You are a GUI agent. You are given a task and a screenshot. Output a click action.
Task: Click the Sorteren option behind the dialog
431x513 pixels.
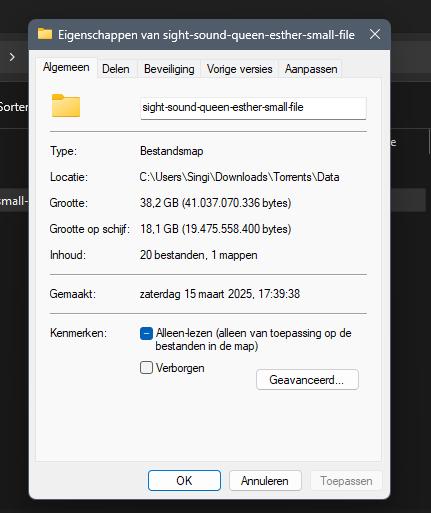coord(14,107)
